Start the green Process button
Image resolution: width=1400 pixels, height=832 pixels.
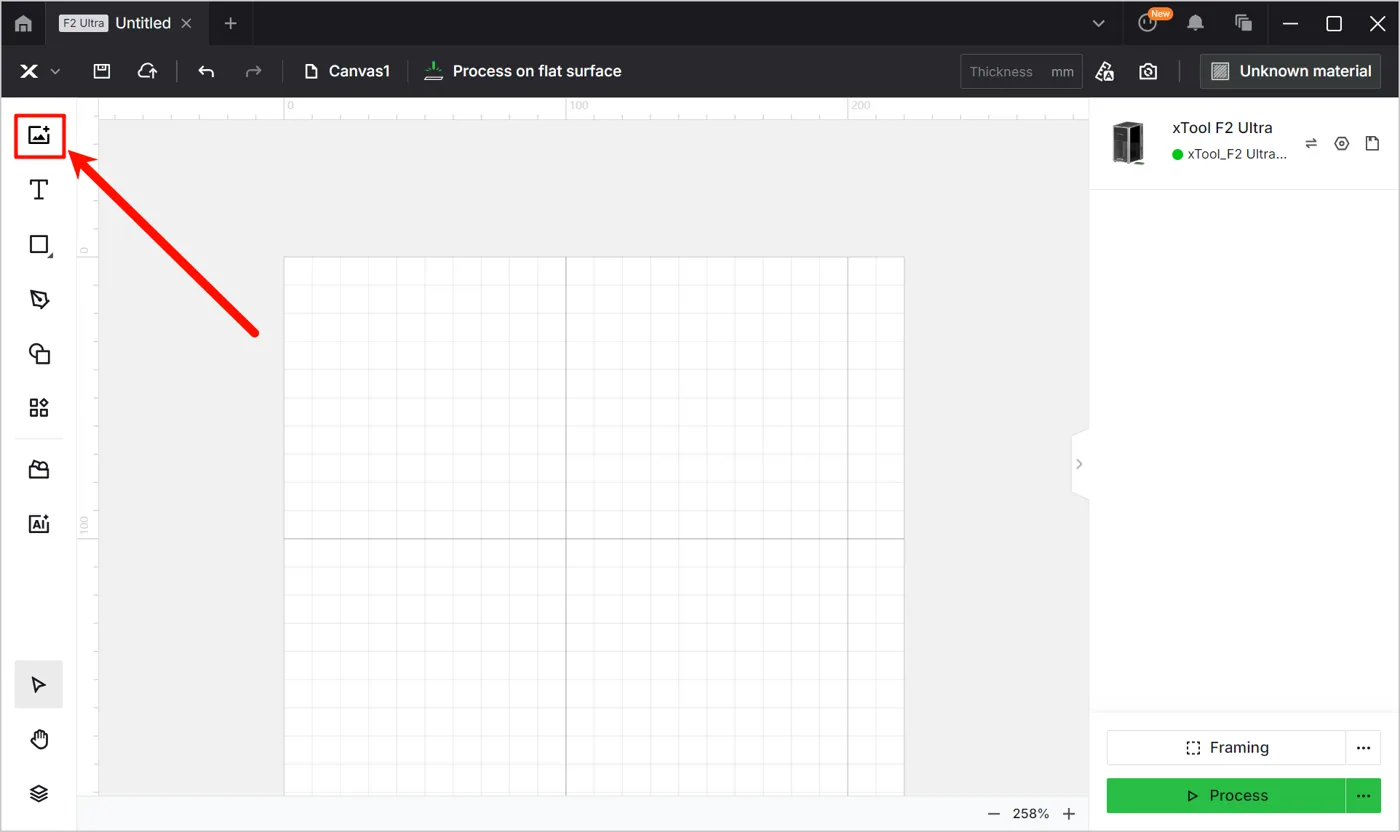(1226, 796)
